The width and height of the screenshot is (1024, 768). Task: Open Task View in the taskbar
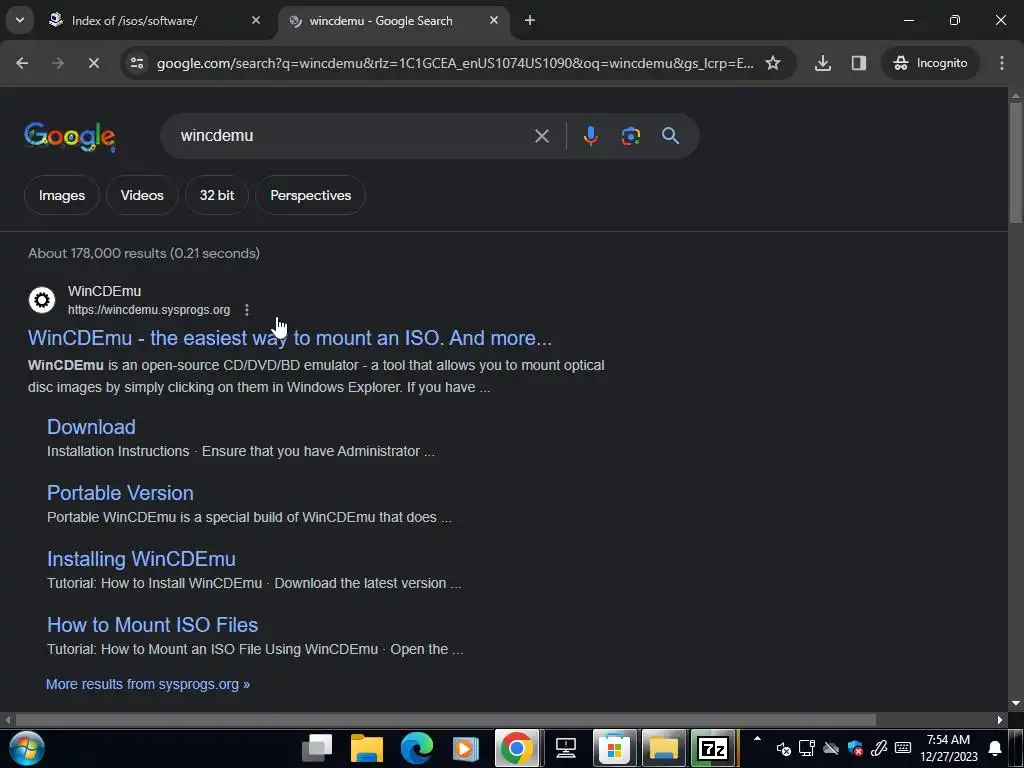click(318, 748)
